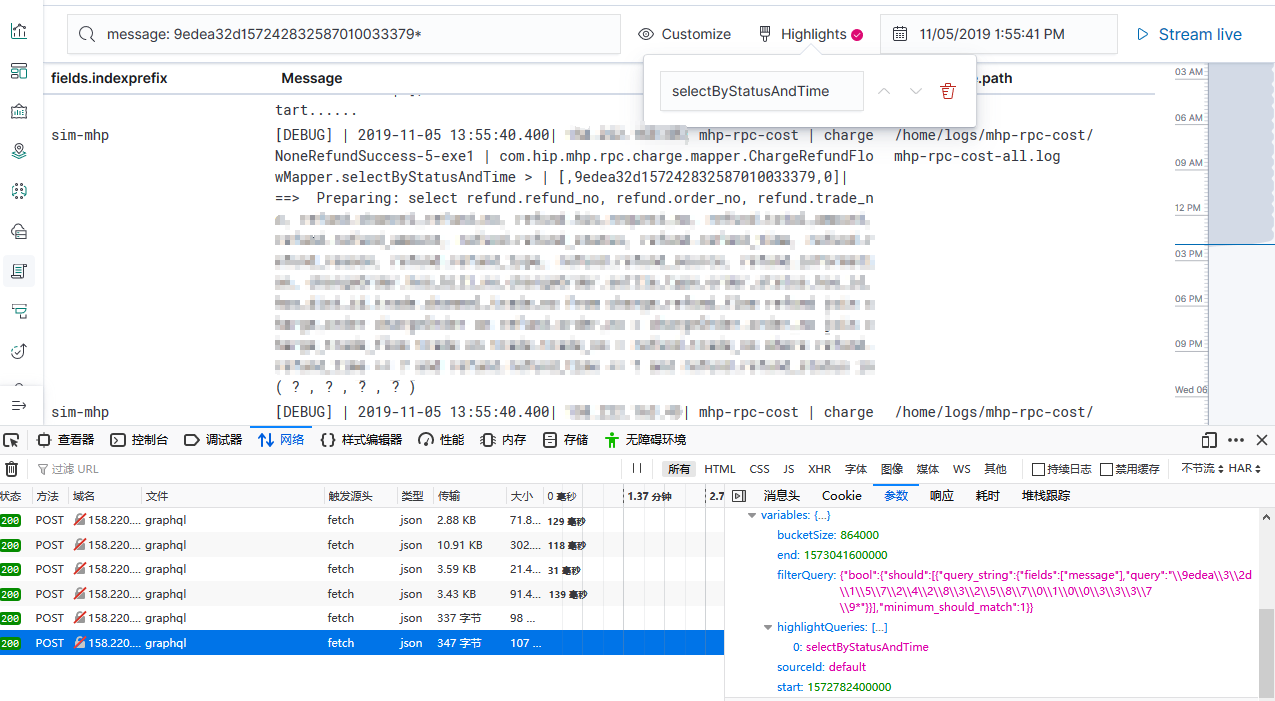
Task: Collapse the highlightQueries tree node
Action: click(768, 627)
